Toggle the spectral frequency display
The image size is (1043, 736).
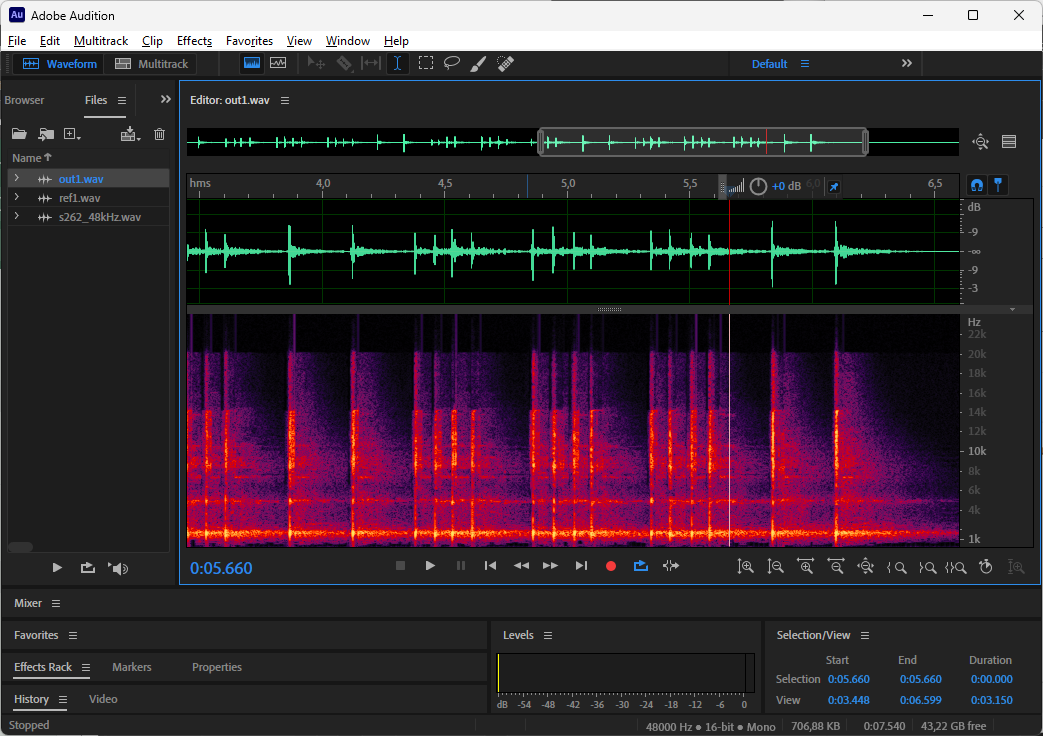coord(252,63)
